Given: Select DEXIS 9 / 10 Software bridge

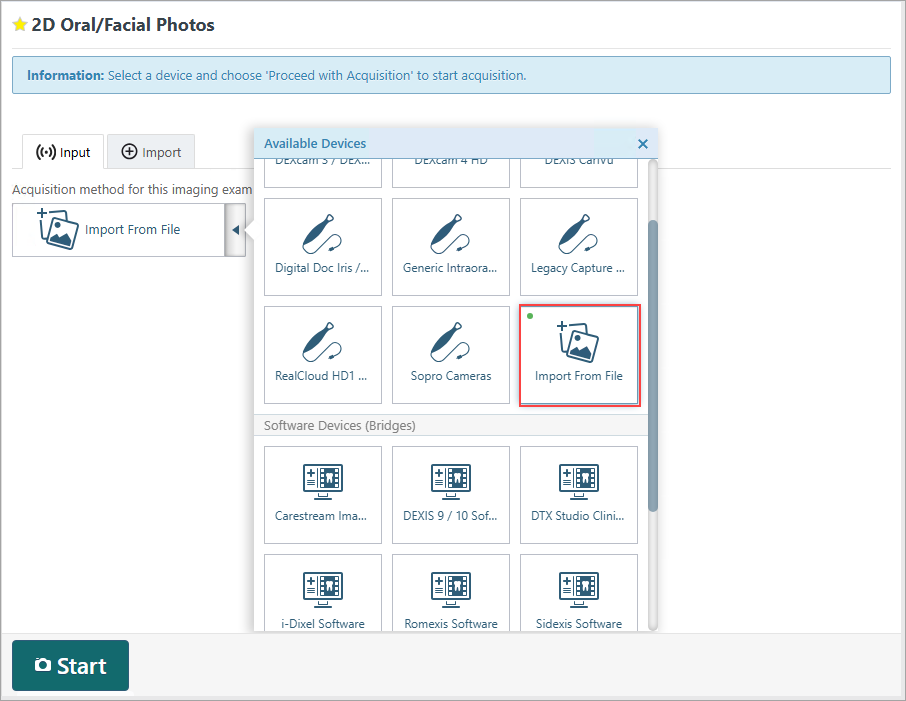Looking at the screenshot, I should (450, 494).
